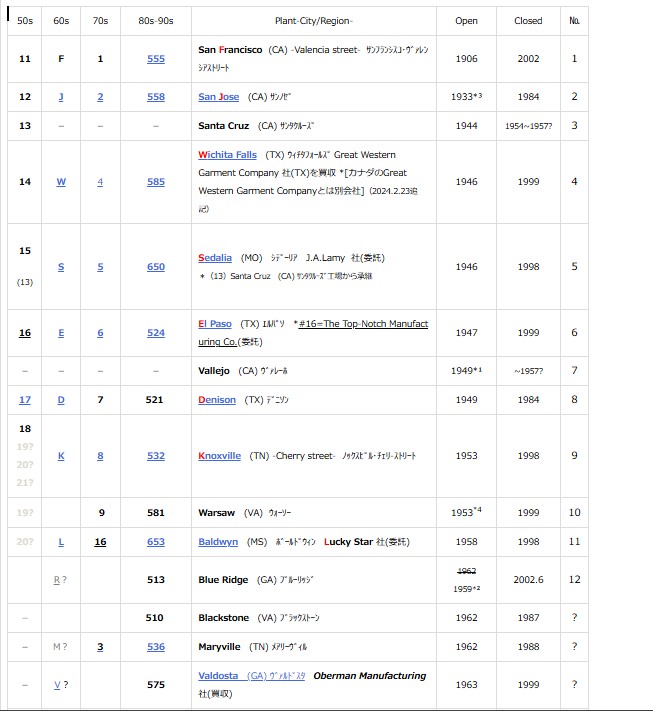Select the 70s column header
Viewport: 653px width, 711px height.
100,21
